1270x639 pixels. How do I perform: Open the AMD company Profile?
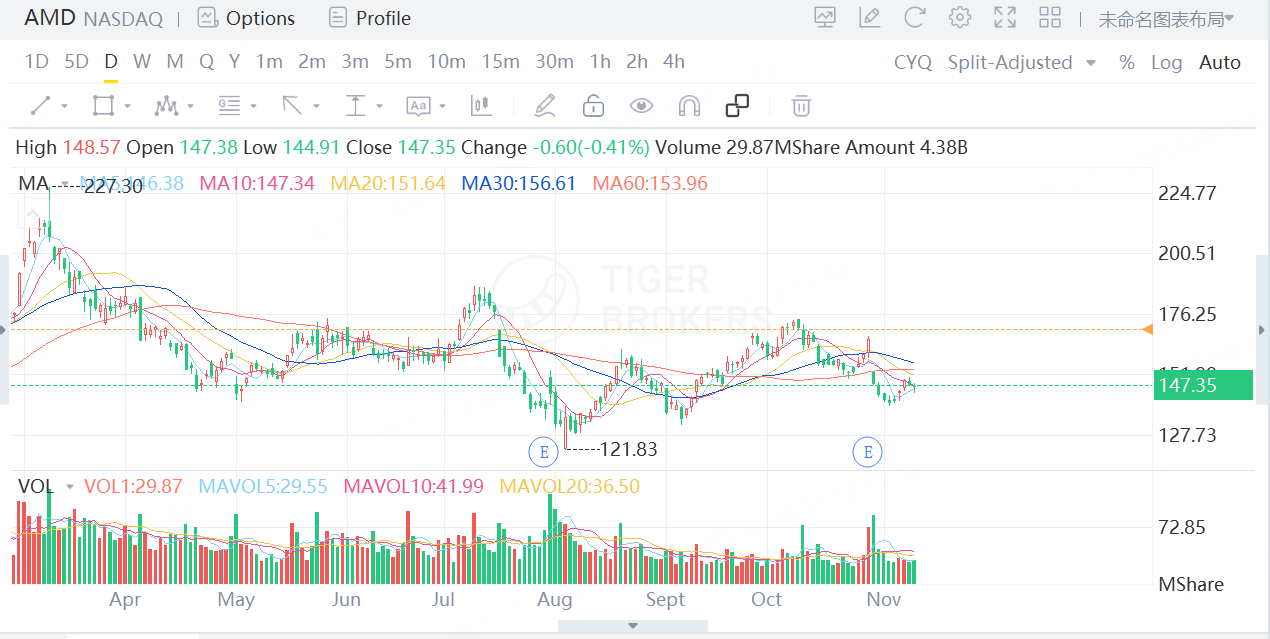tap(369, 18)
